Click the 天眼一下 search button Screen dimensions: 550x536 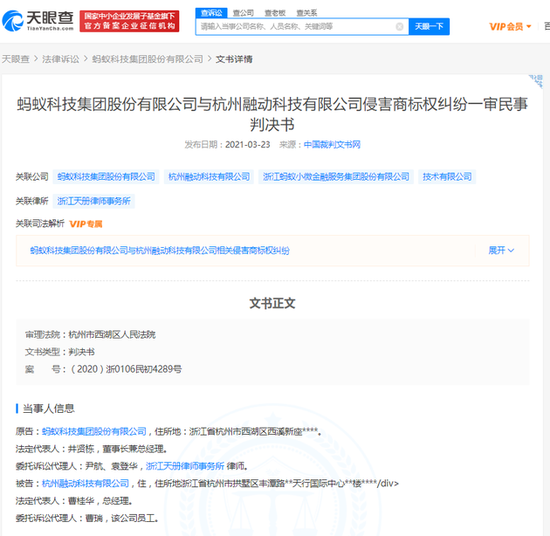click(x=429, y=27)
